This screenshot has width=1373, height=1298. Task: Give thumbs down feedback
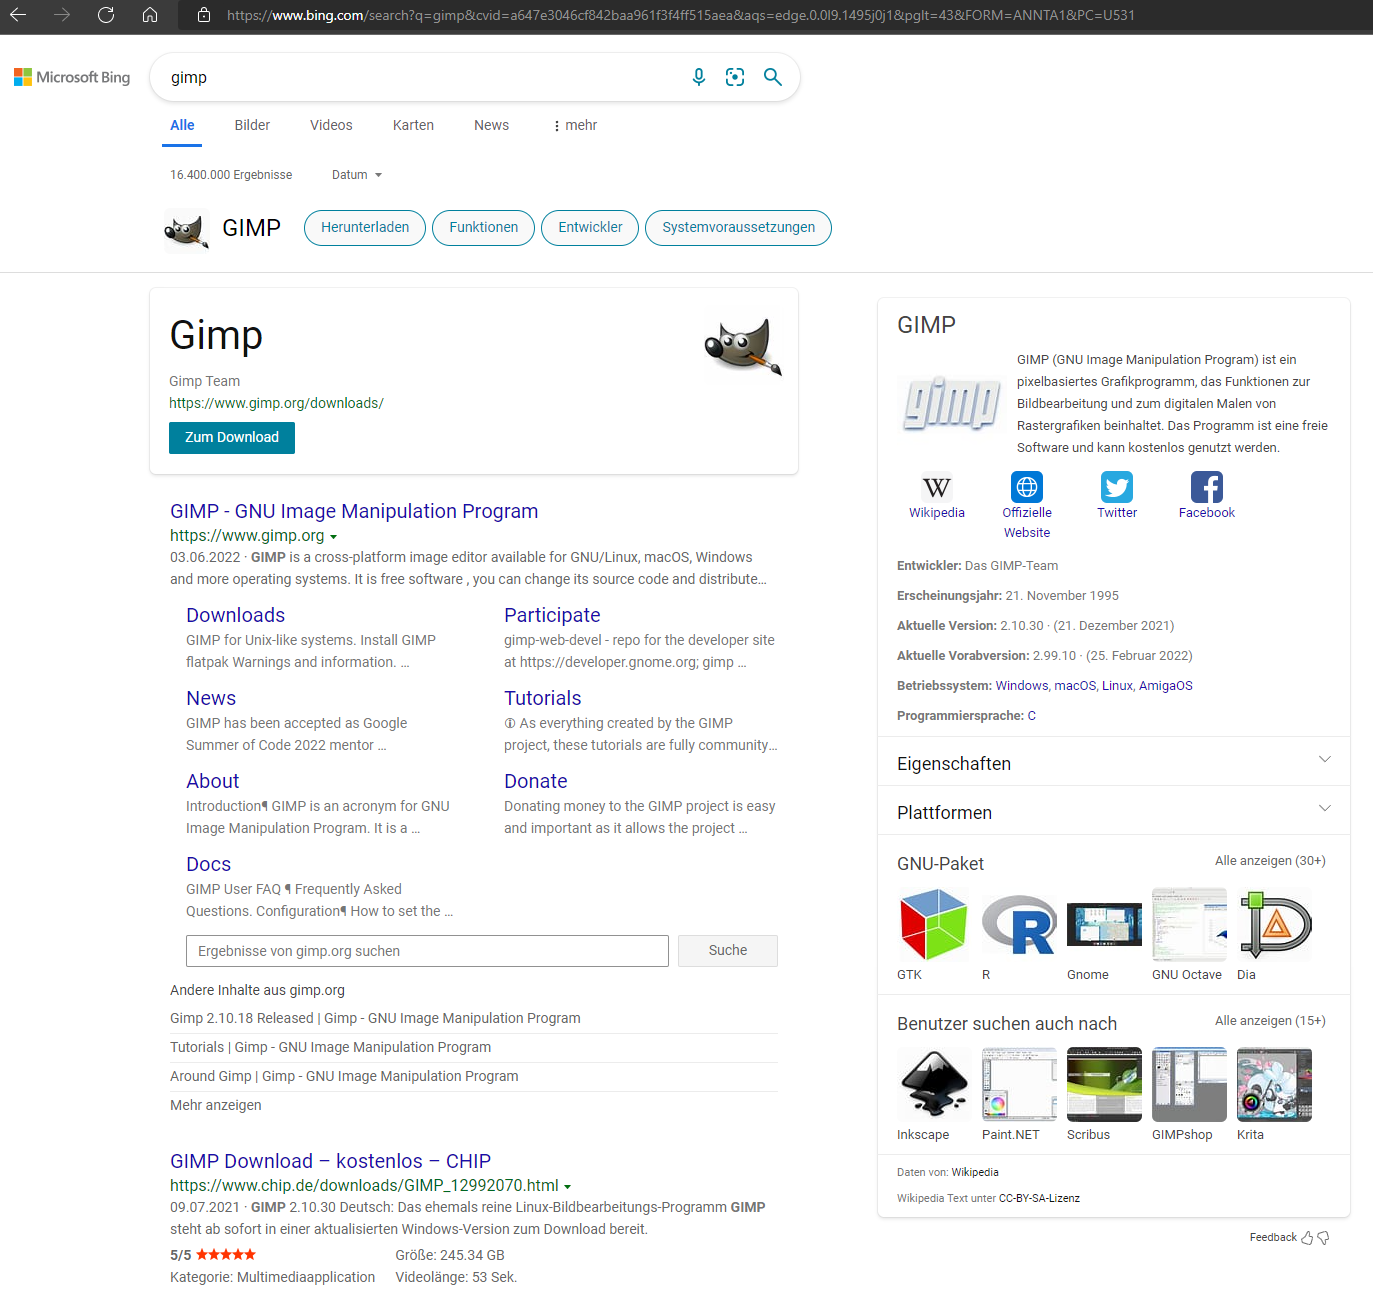[1323, 1238]
